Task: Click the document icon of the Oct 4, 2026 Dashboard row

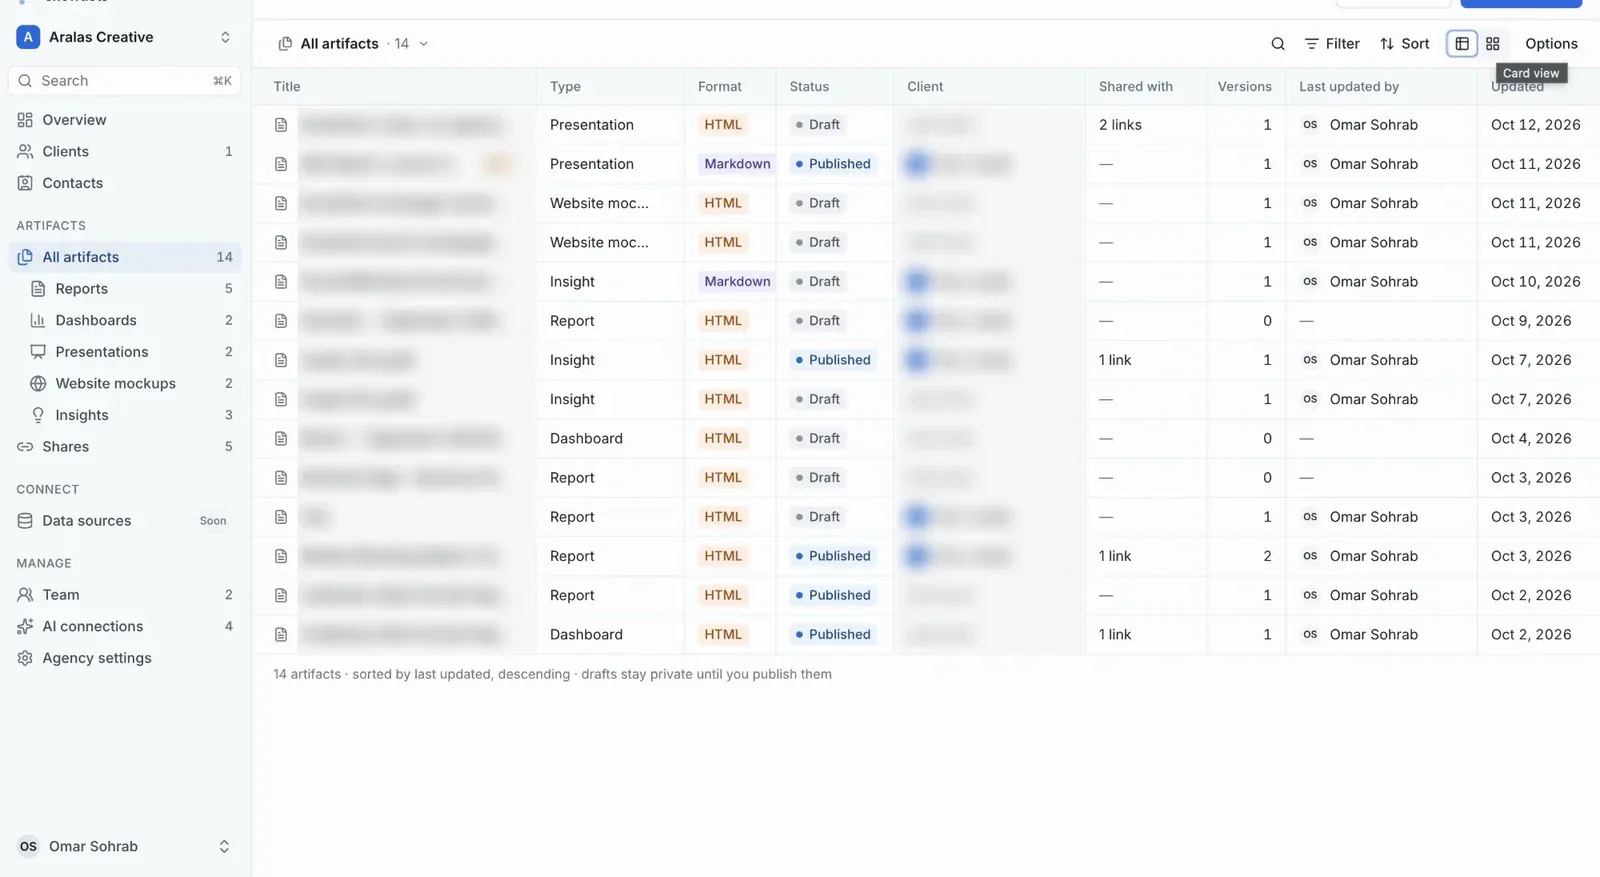Action: (281, 439)
